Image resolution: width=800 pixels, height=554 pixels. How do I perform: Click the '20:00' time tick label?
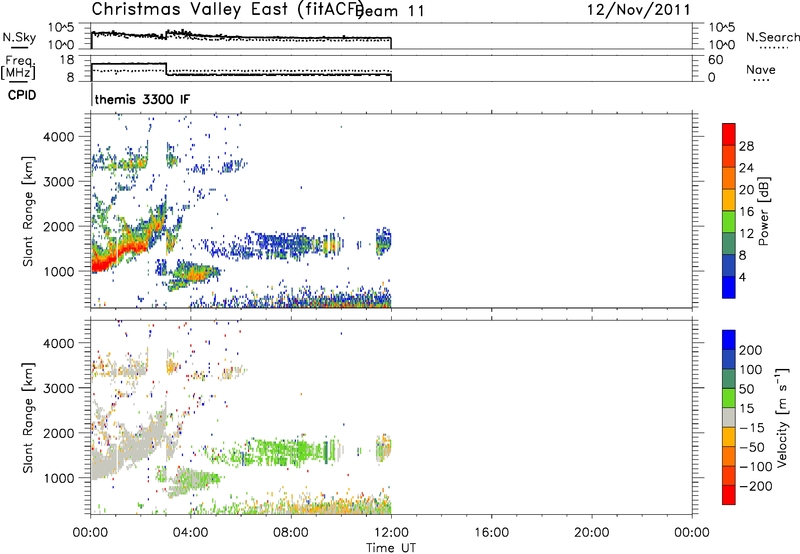[x=592, y=533]
